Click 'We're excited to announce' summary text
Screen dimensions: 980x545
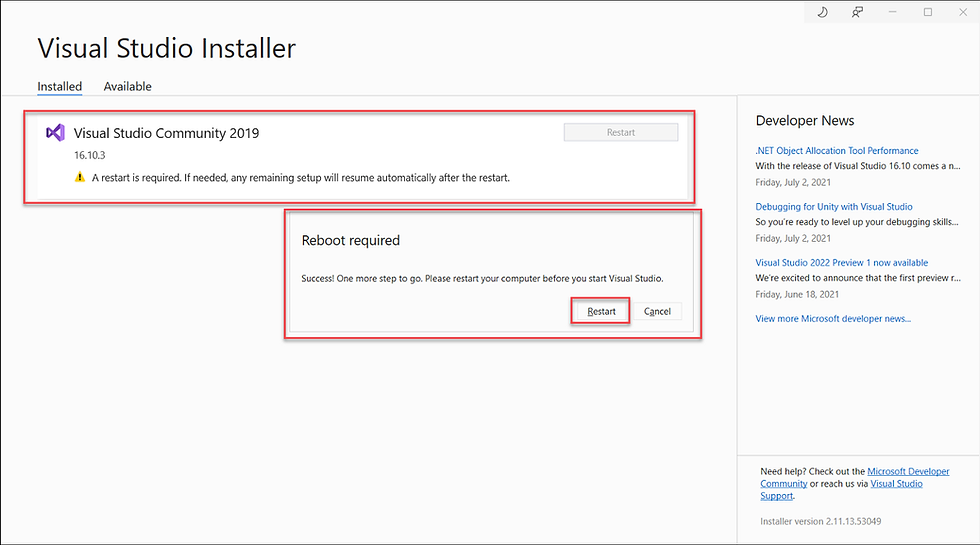point(858,278)
